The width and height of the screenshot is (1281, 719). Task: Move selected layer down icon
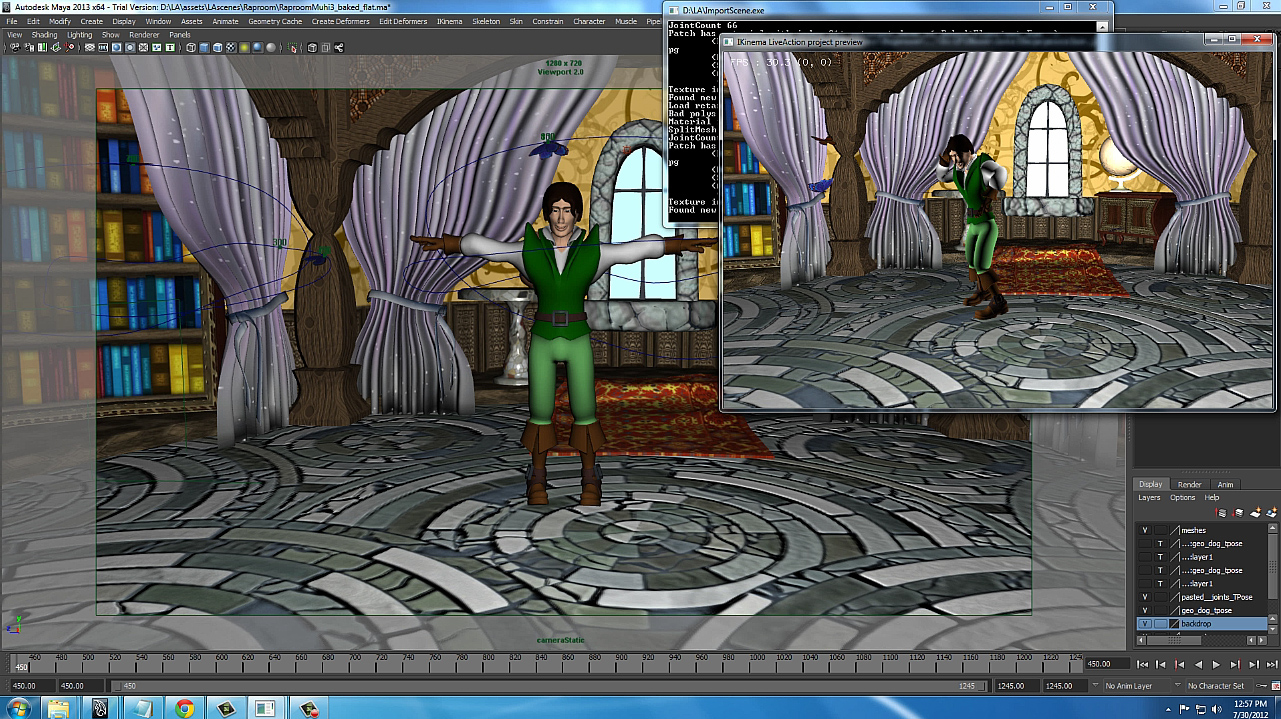click(1238, 512)
